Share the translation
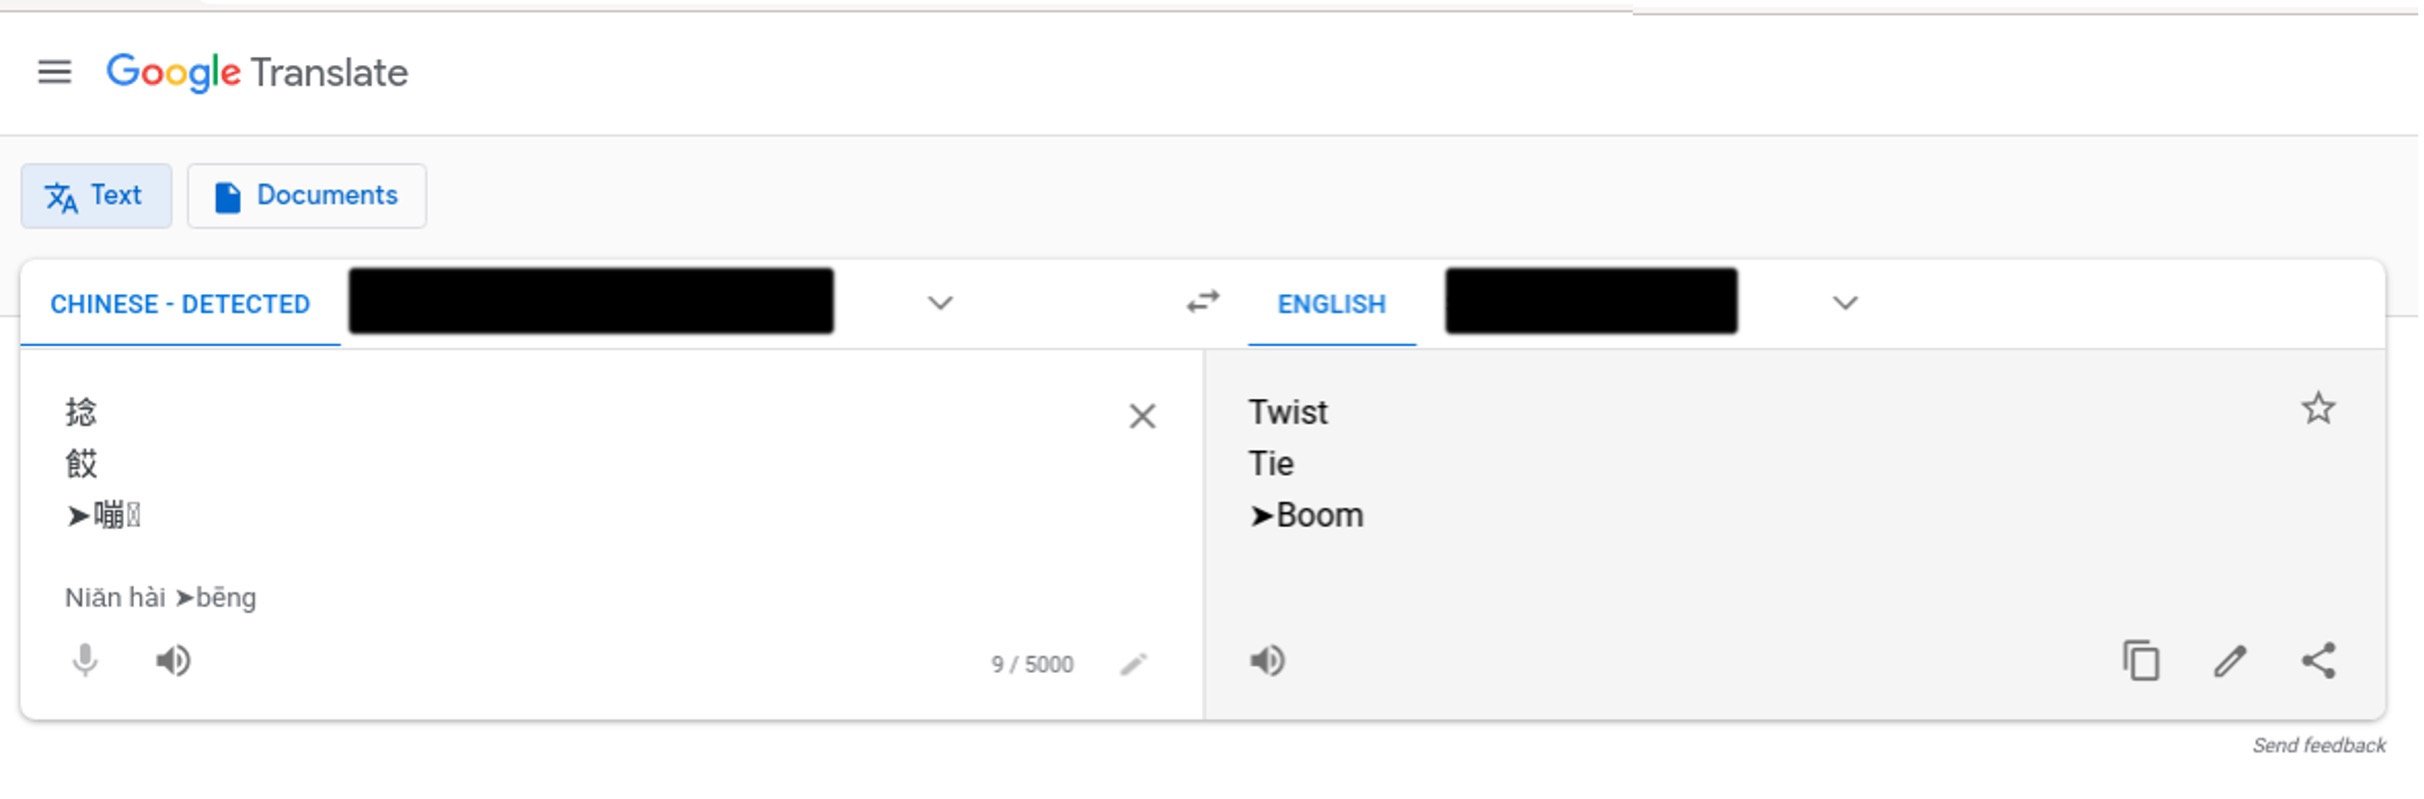 click(2318, 661)
